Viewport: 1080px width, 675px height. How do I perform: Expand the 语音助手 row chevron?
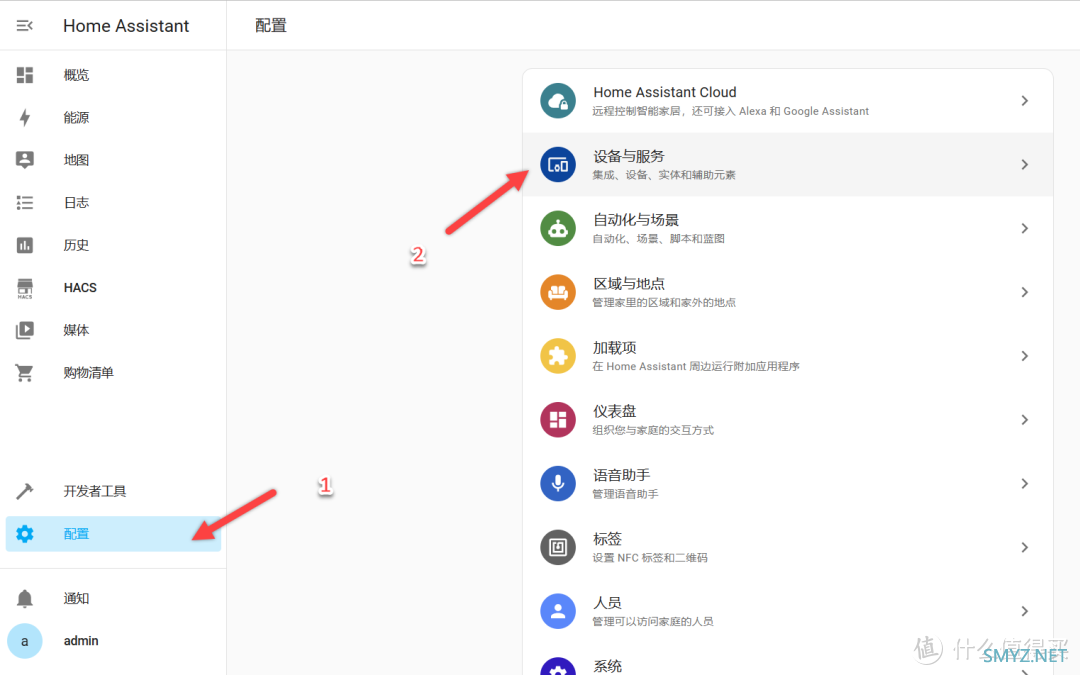pos(1025,484)
